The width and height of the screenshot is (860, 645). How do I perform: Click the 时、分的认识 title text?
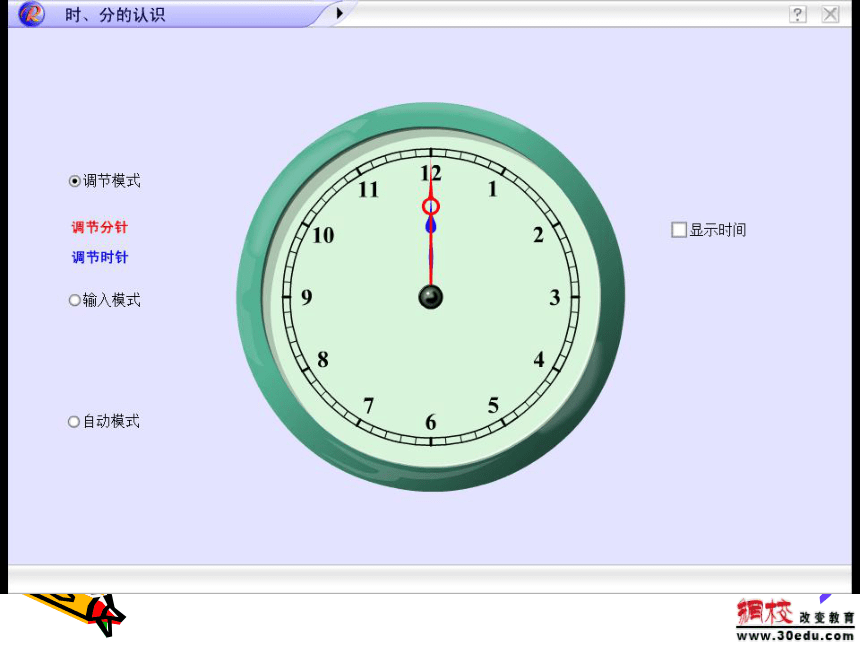[115, 14]
